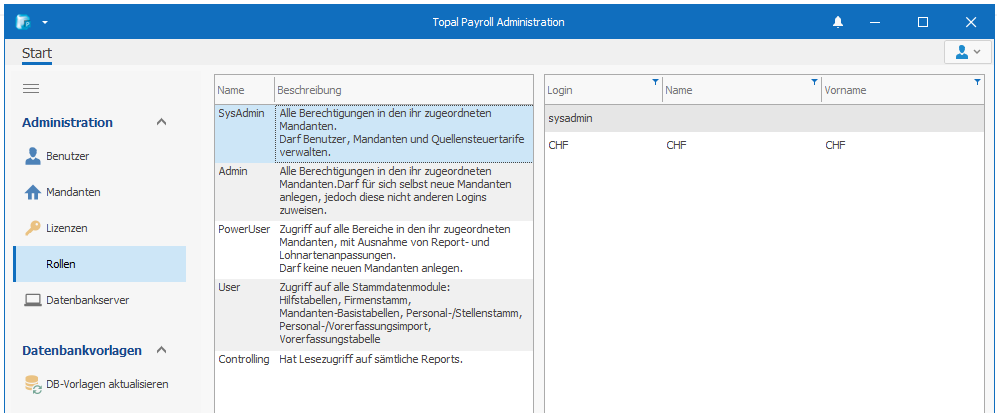Collapse the Datenbankvorlagen section
The image size is (997, 413).
click(162, 350)
